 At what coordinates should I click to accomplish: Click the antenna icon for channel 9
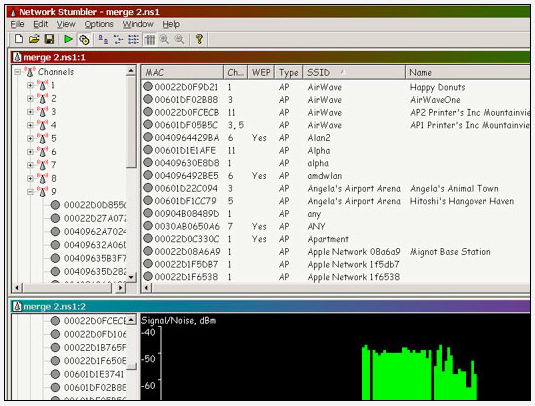(x=42, y=191)
